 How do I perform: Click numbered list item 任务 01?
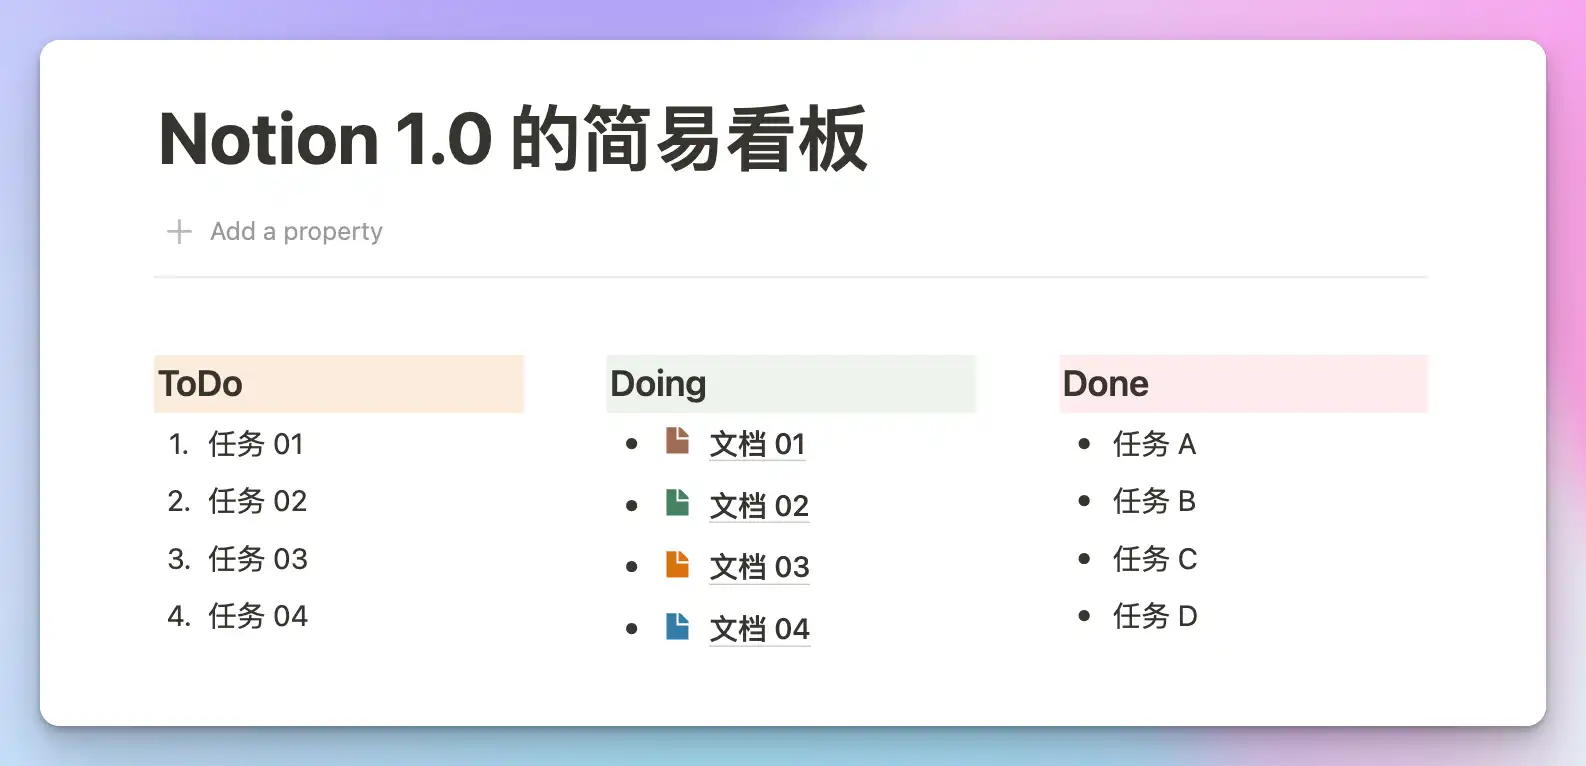pos(256,444)
